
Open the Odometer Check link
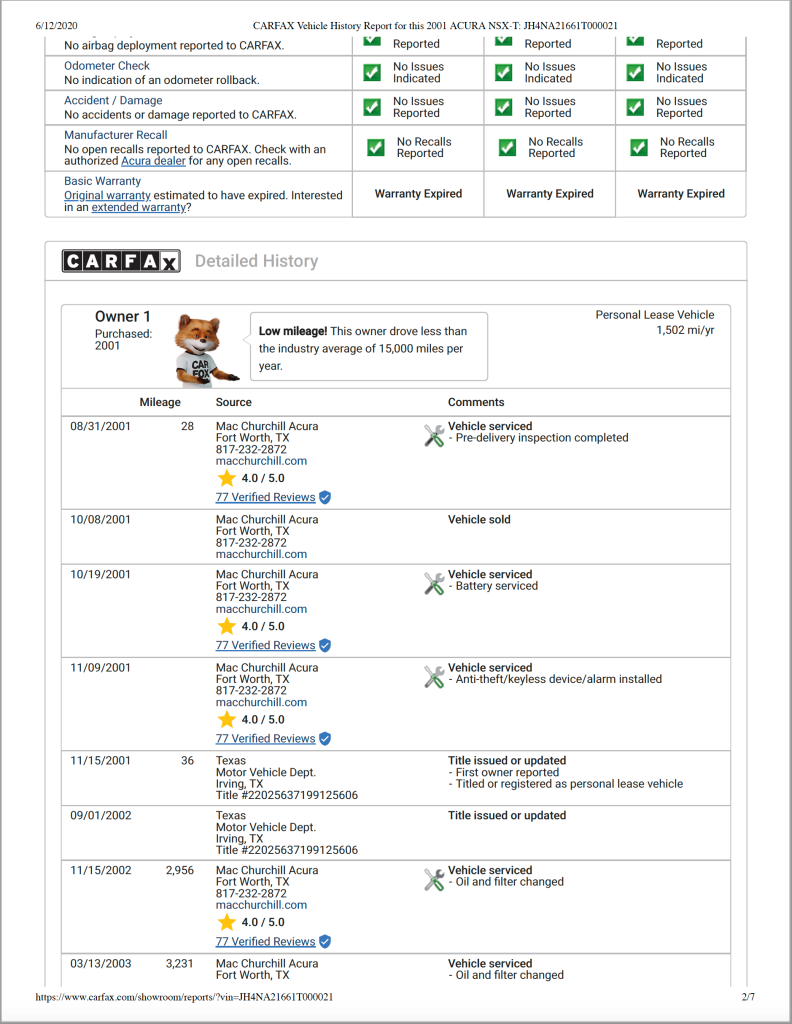point(107,66)
